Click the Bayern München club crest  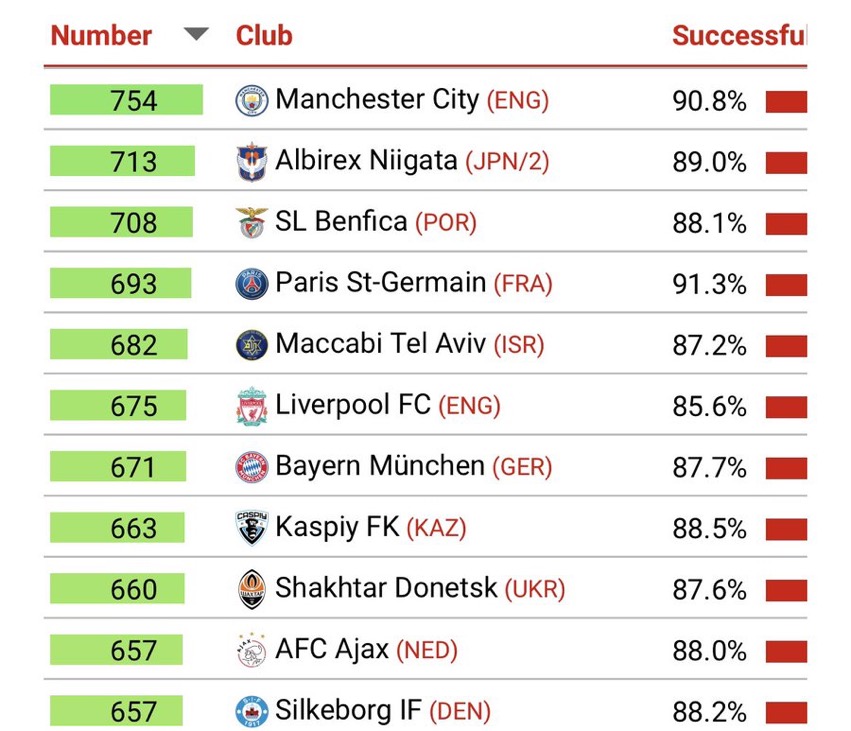point(252,467)
